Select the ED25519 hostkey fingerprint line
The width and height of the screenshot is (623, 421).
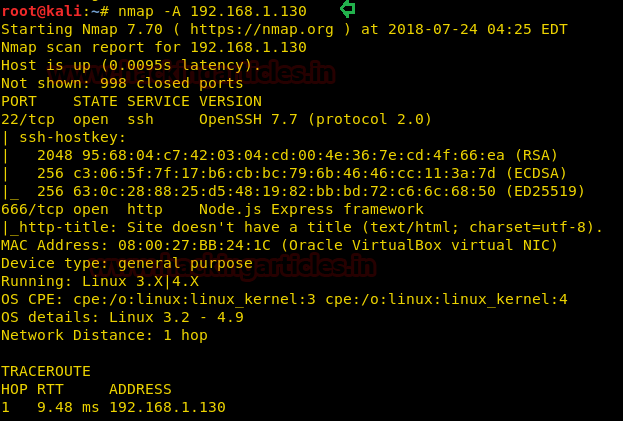pos(311,191)
